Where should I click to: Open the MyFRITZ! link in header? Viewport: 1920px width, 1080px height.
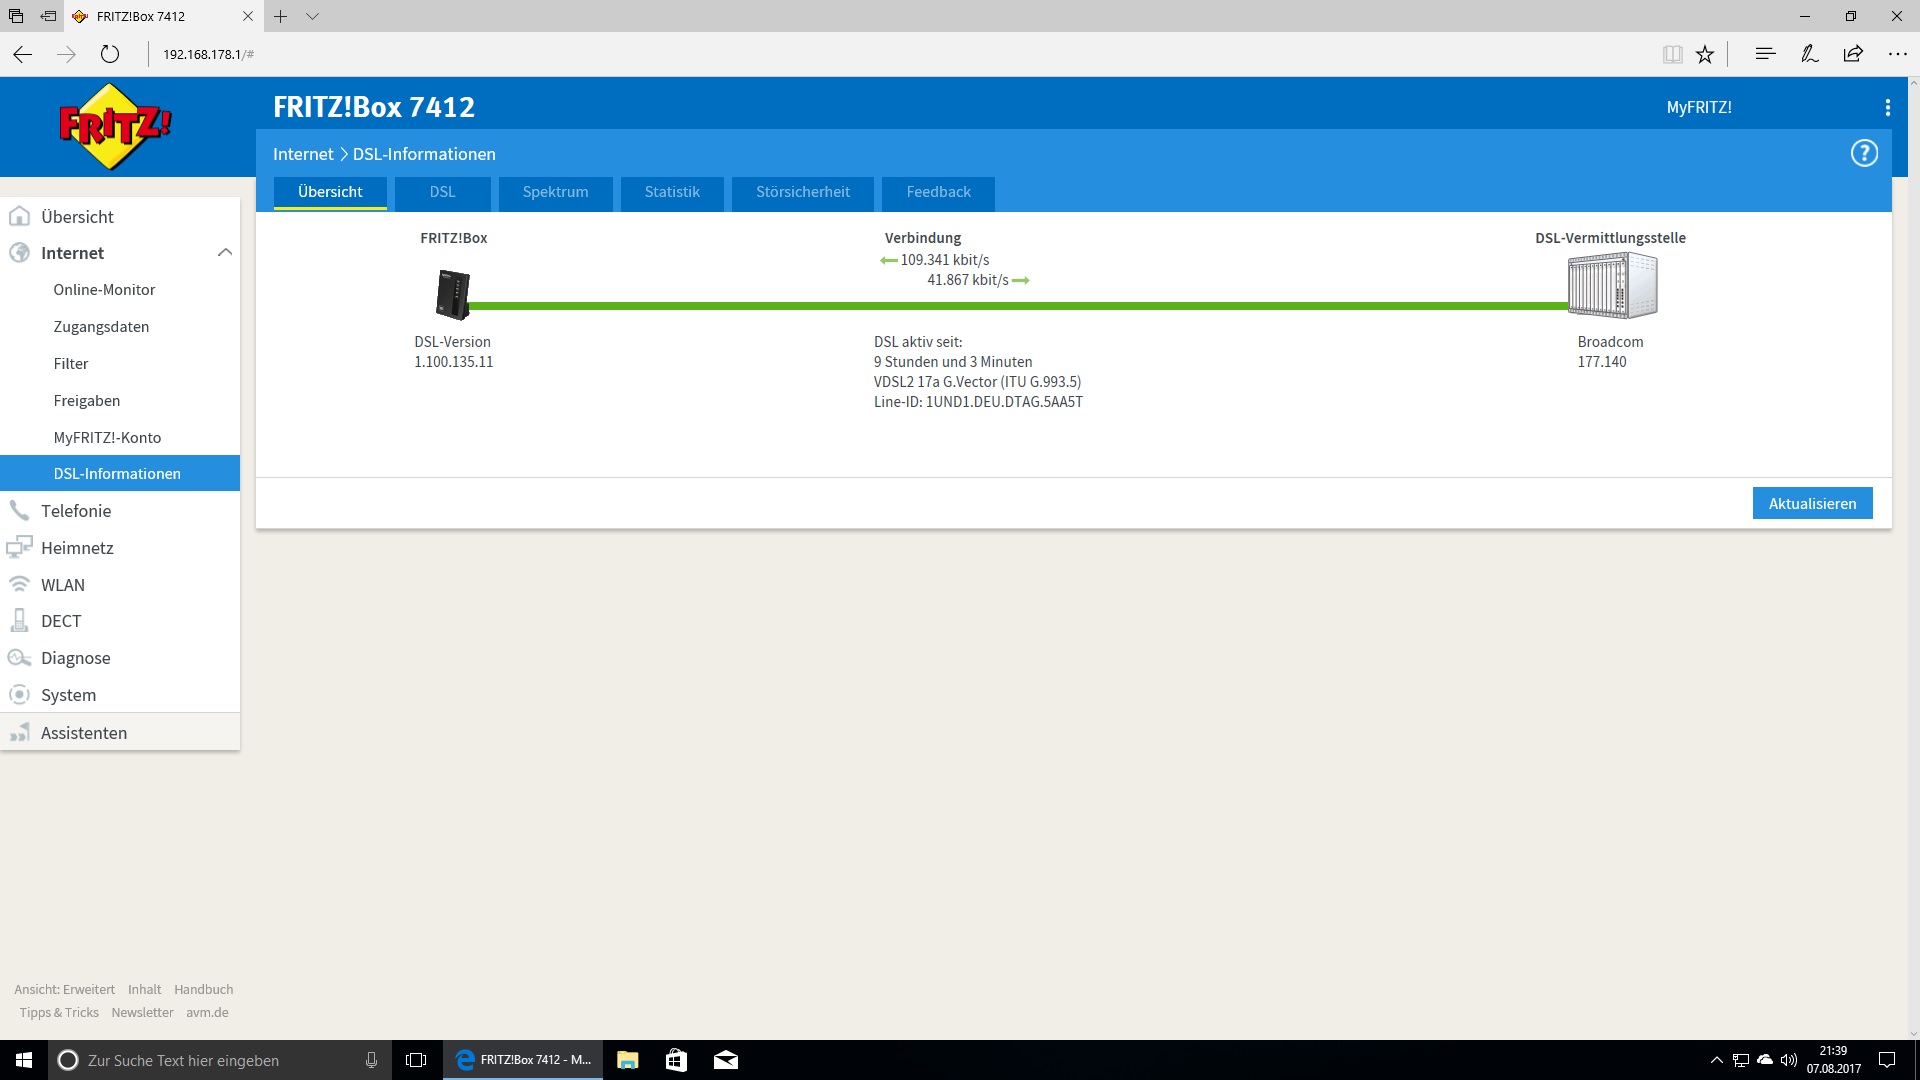point(1698,107)
